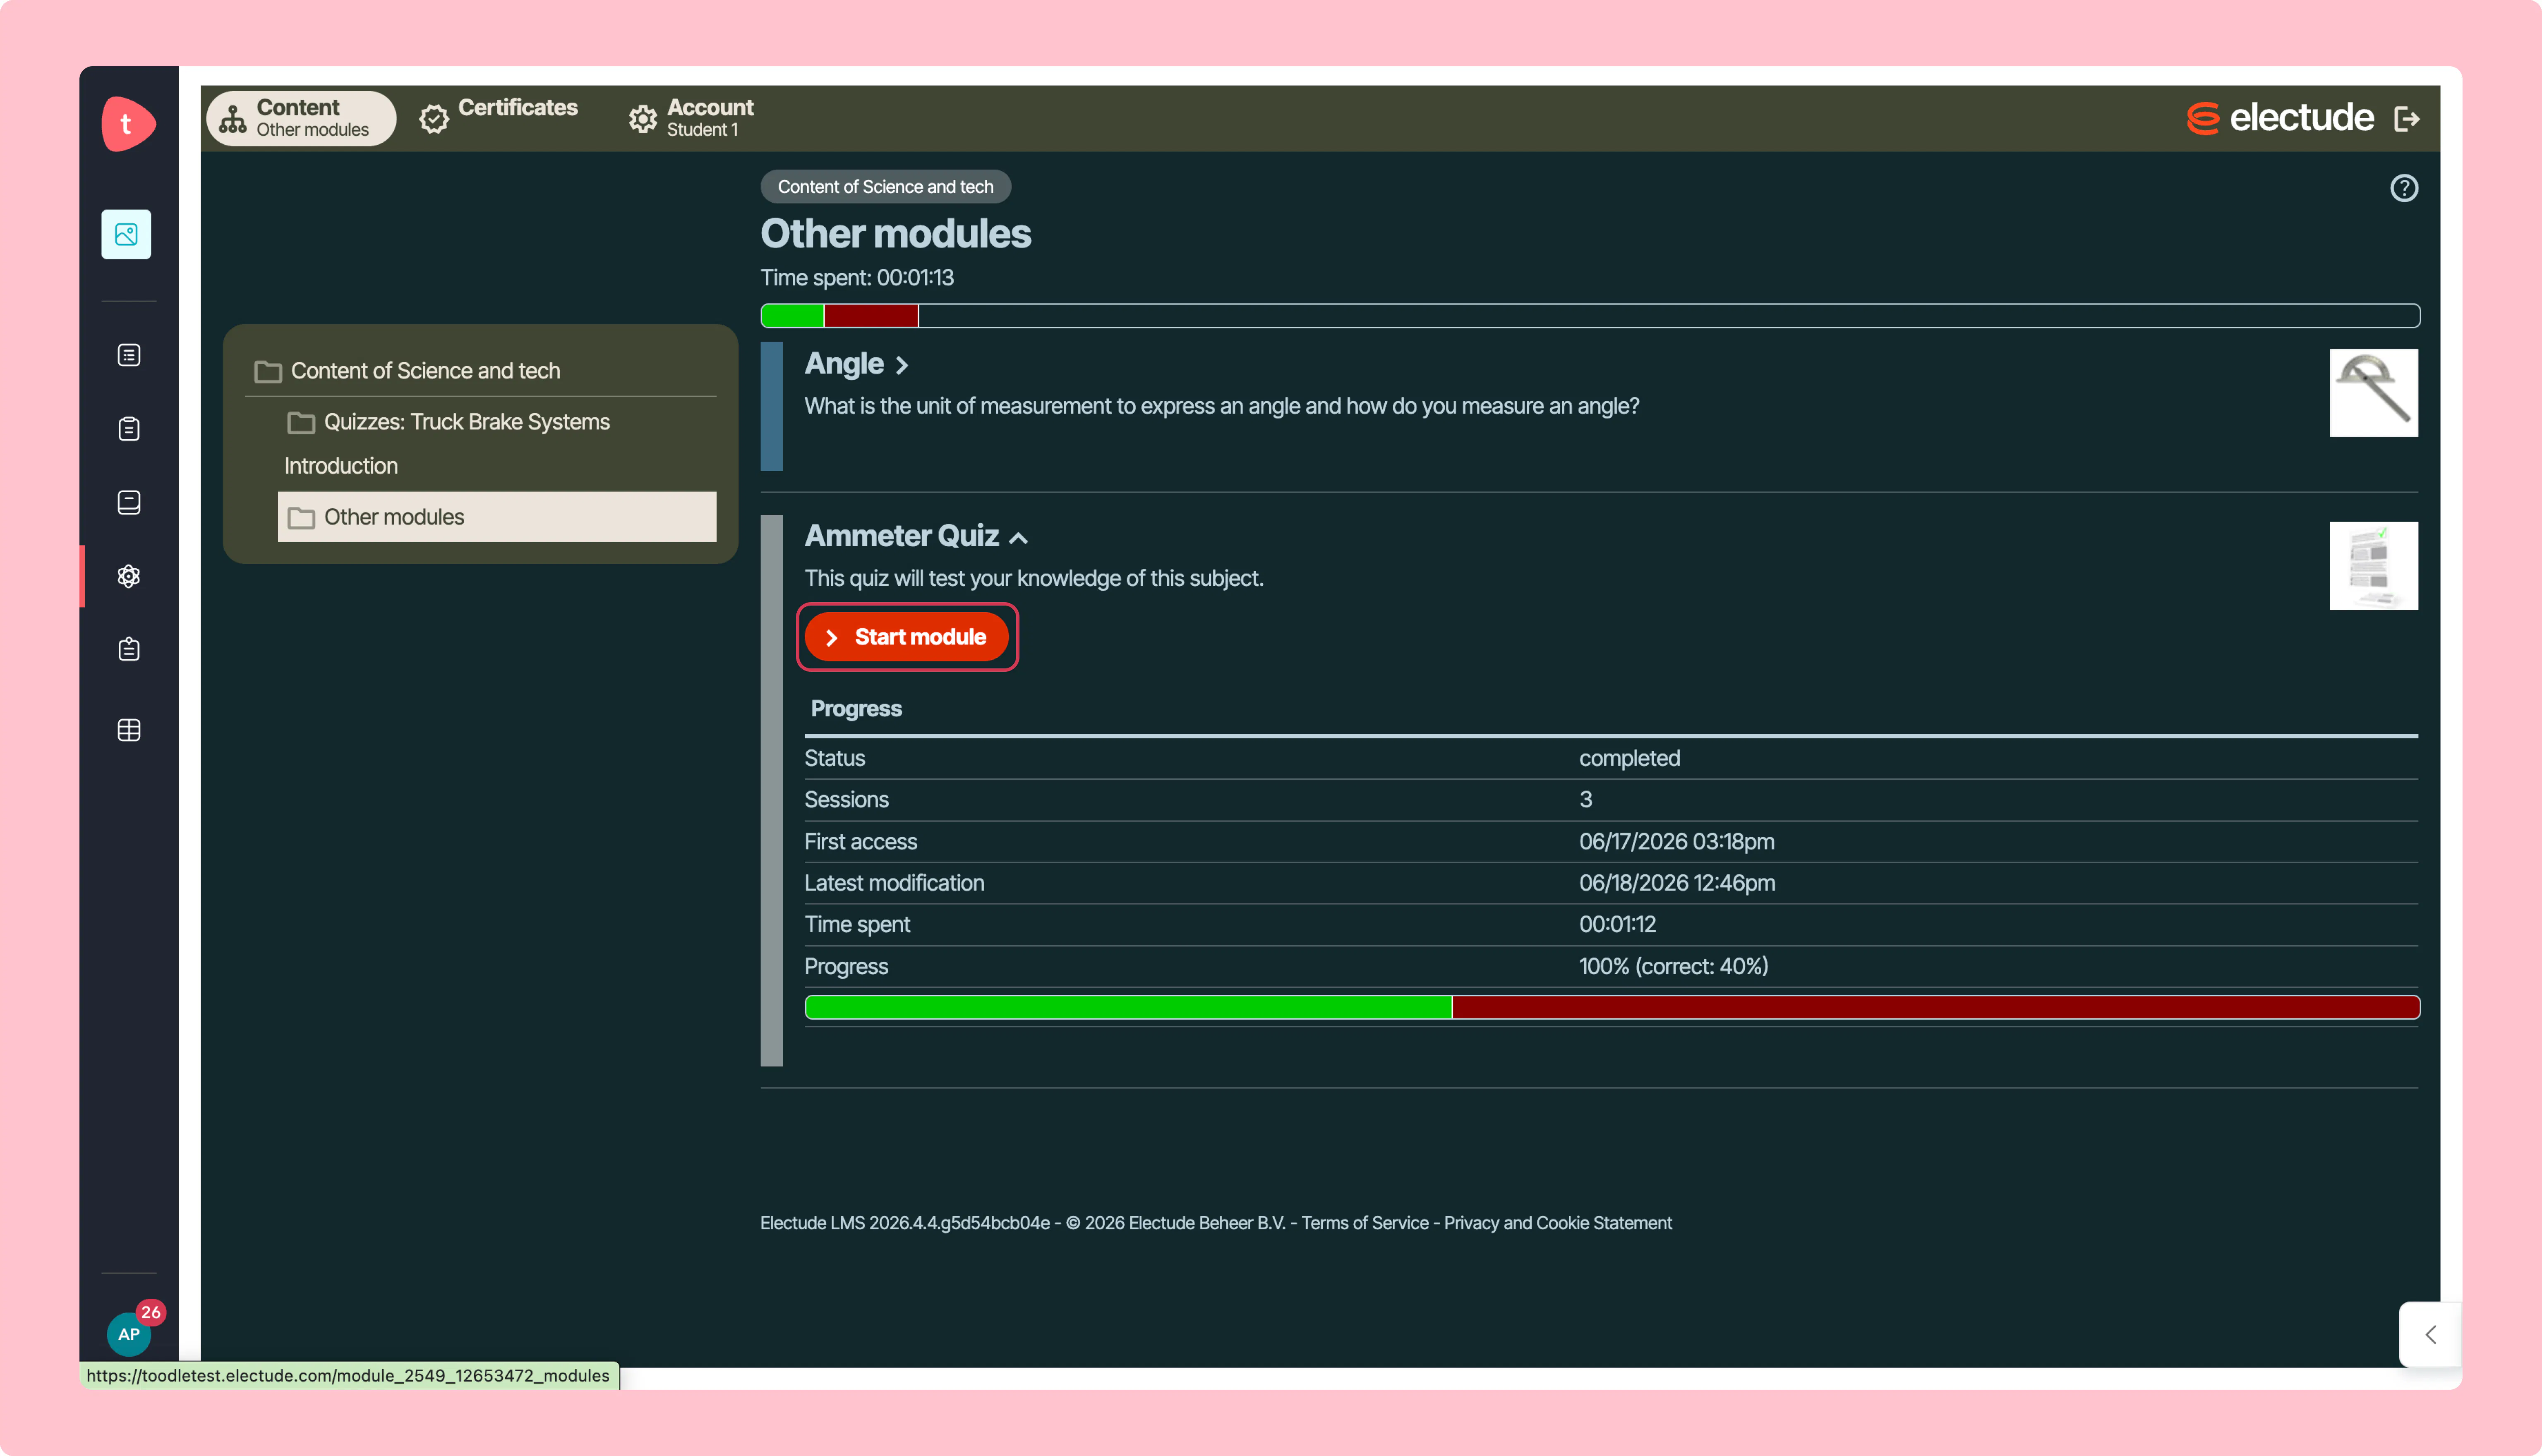This screenshot has width=2542, height=1456.
Task: Click the status bar URL at the bottom
Action: tap(348, 1376)
